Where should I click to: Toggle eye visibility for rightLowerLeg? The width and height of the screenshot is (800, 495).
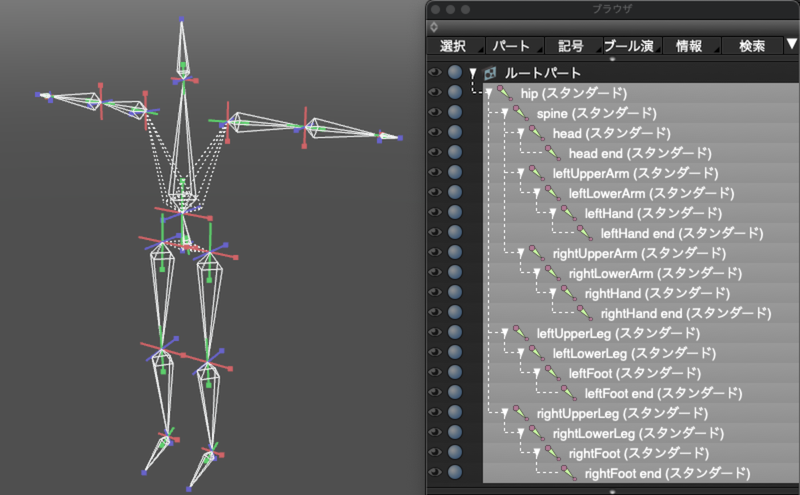pos(435,432)
